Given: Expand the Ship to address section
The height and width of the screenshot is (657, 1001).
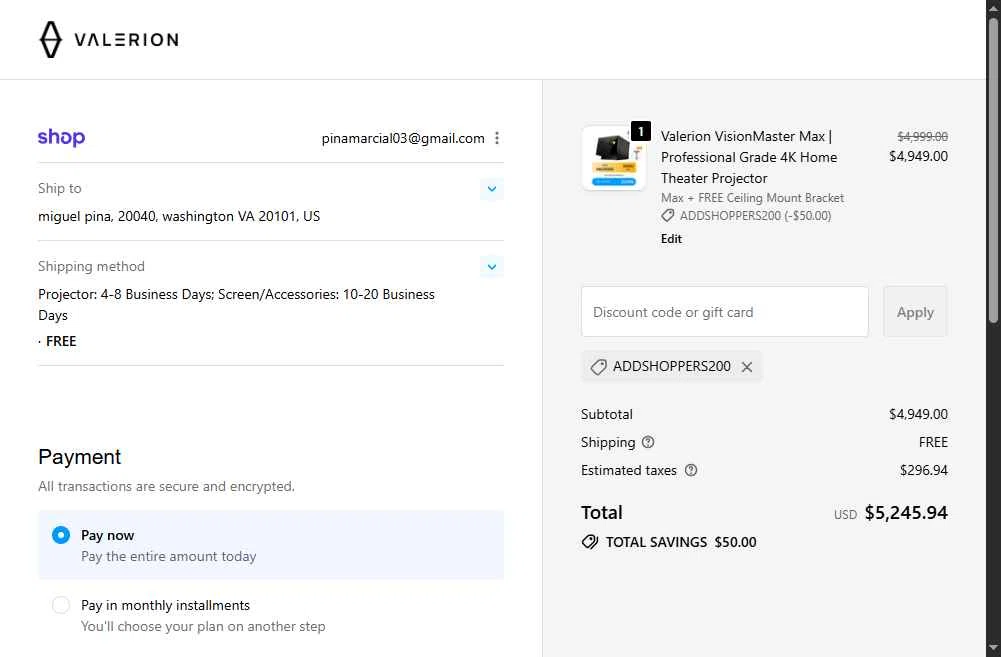Looking at the screenshot, I should pyautogui.click(x=492, y=189).
